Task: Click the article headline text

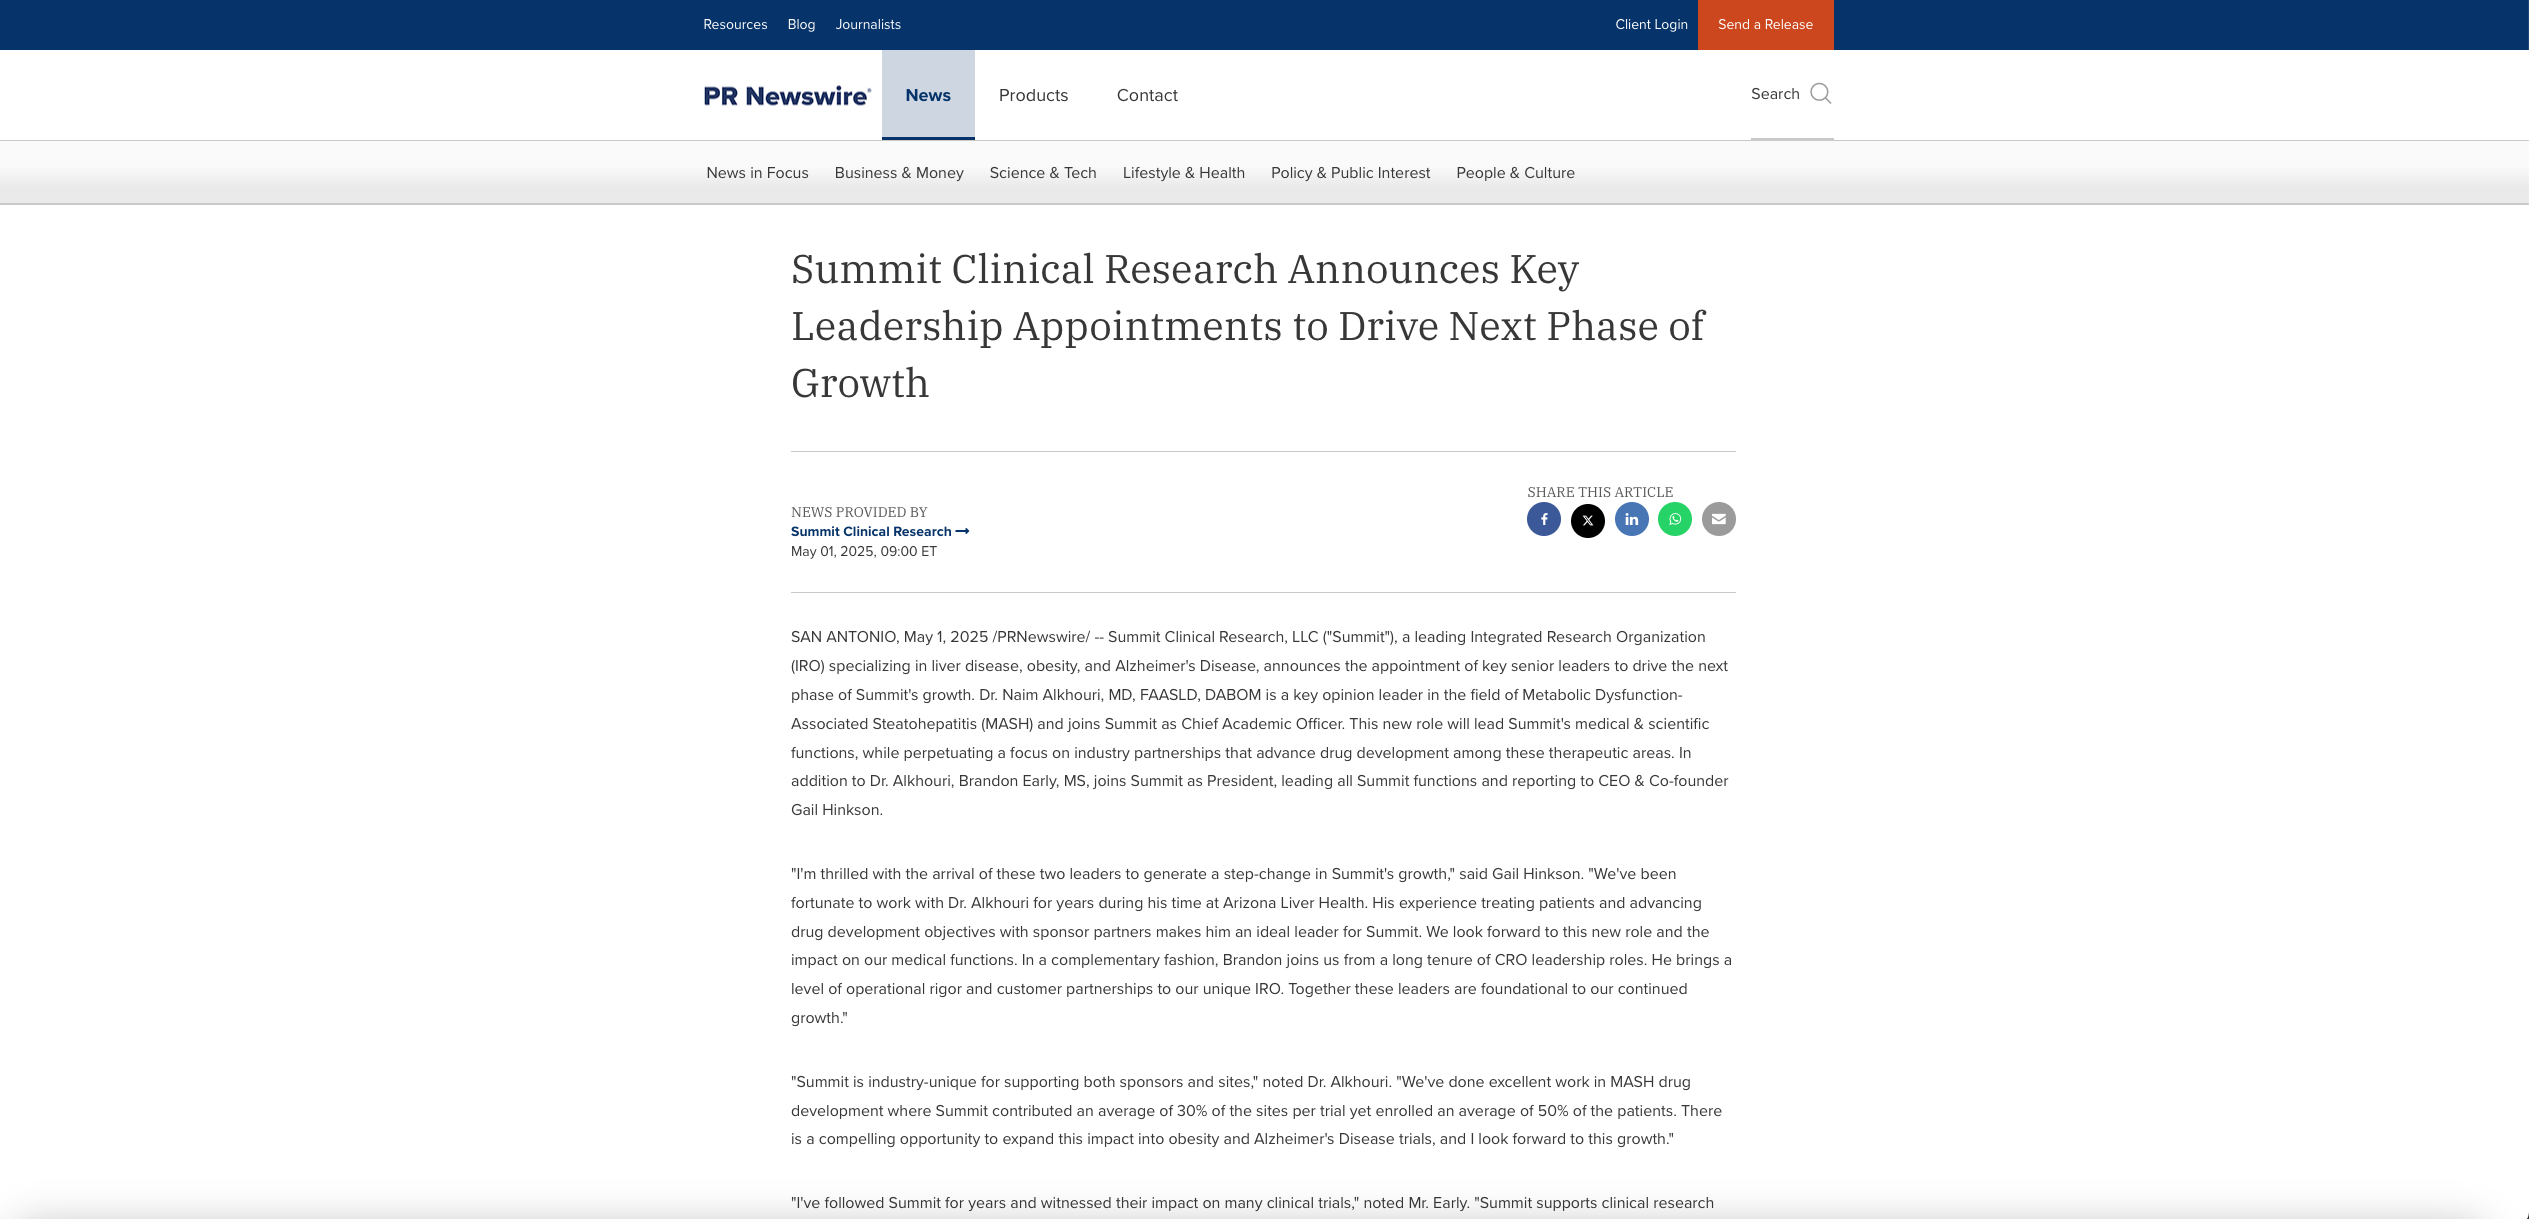Action: (x=1247, y=326)
